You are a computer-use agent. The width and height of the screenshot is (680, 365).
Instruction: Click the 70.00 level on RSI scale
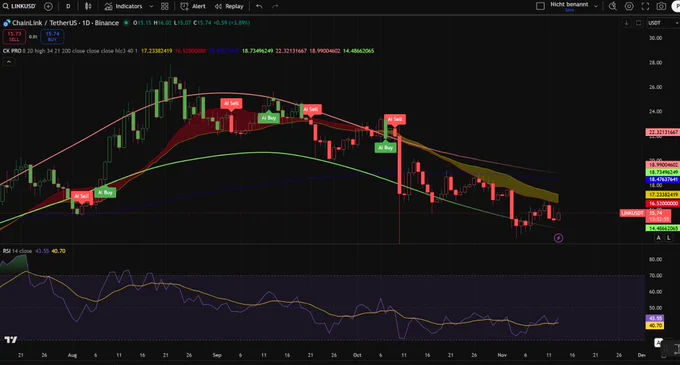pyautogui.click(x=655, y=276)
